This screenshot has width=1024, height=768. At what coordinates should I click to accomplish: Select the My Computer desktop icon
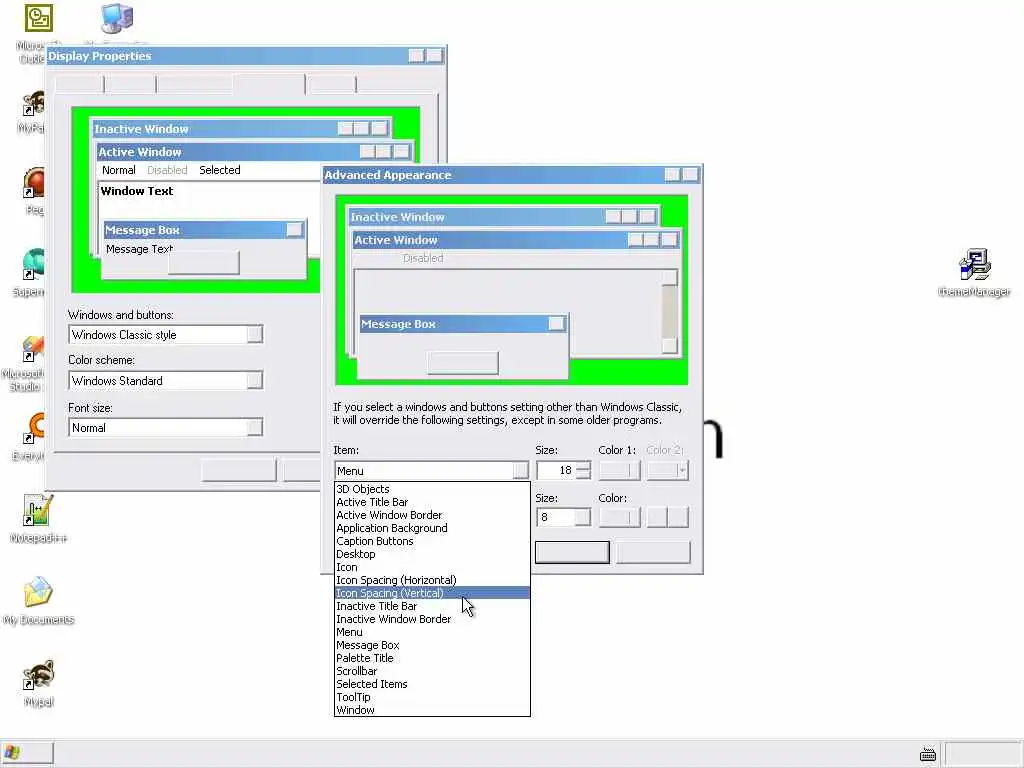coord(118,18)
